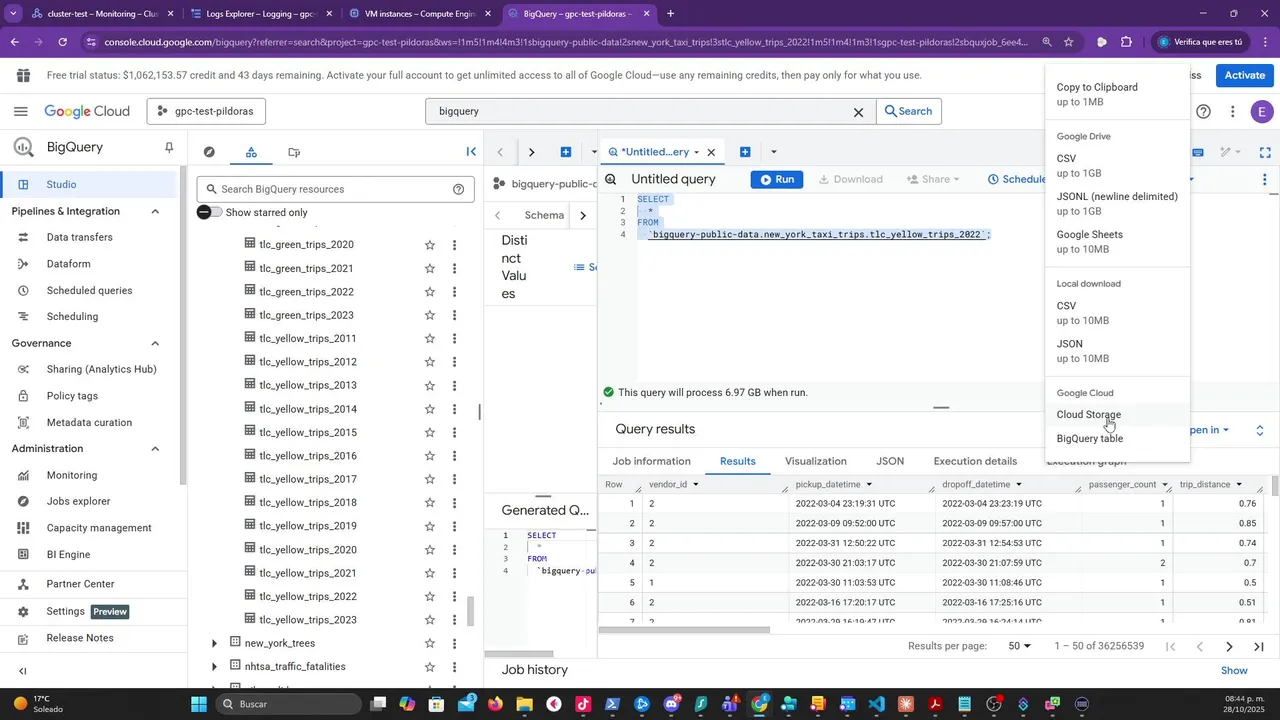The width and height of the screenshot is (1280, 720).
Task: Go to last page of results
Action: 1259,647
